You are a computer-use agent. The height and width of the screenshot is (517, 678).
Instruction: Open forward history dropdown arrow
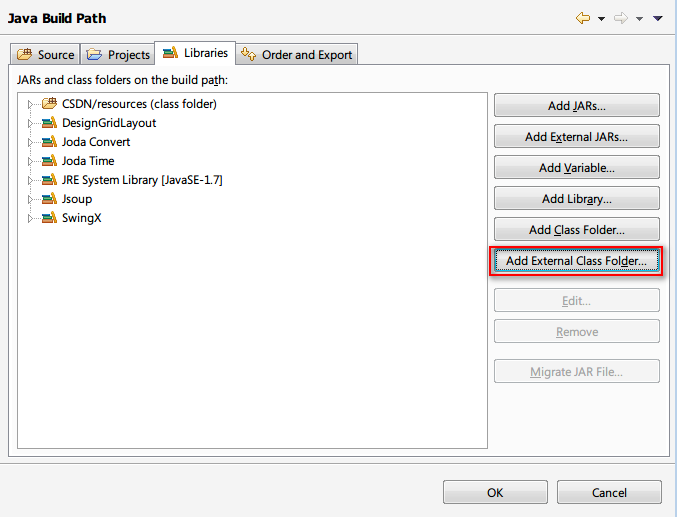[x=639, y=19]
